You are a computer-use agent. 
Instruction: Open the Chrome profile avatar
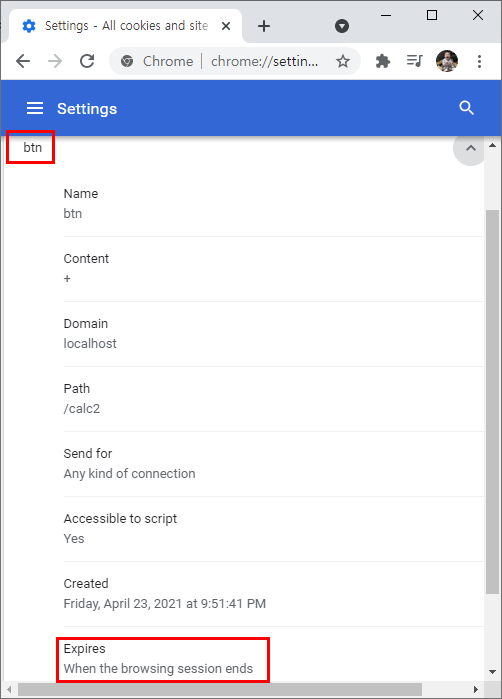tap(447, 61)
